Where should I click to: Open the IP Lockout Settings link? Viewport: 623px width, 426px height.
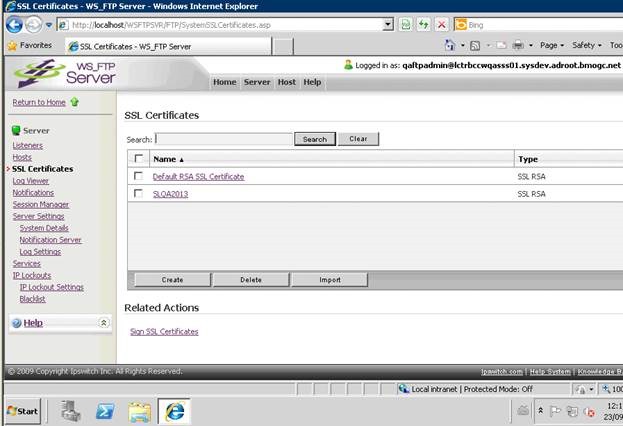(52, 287)
